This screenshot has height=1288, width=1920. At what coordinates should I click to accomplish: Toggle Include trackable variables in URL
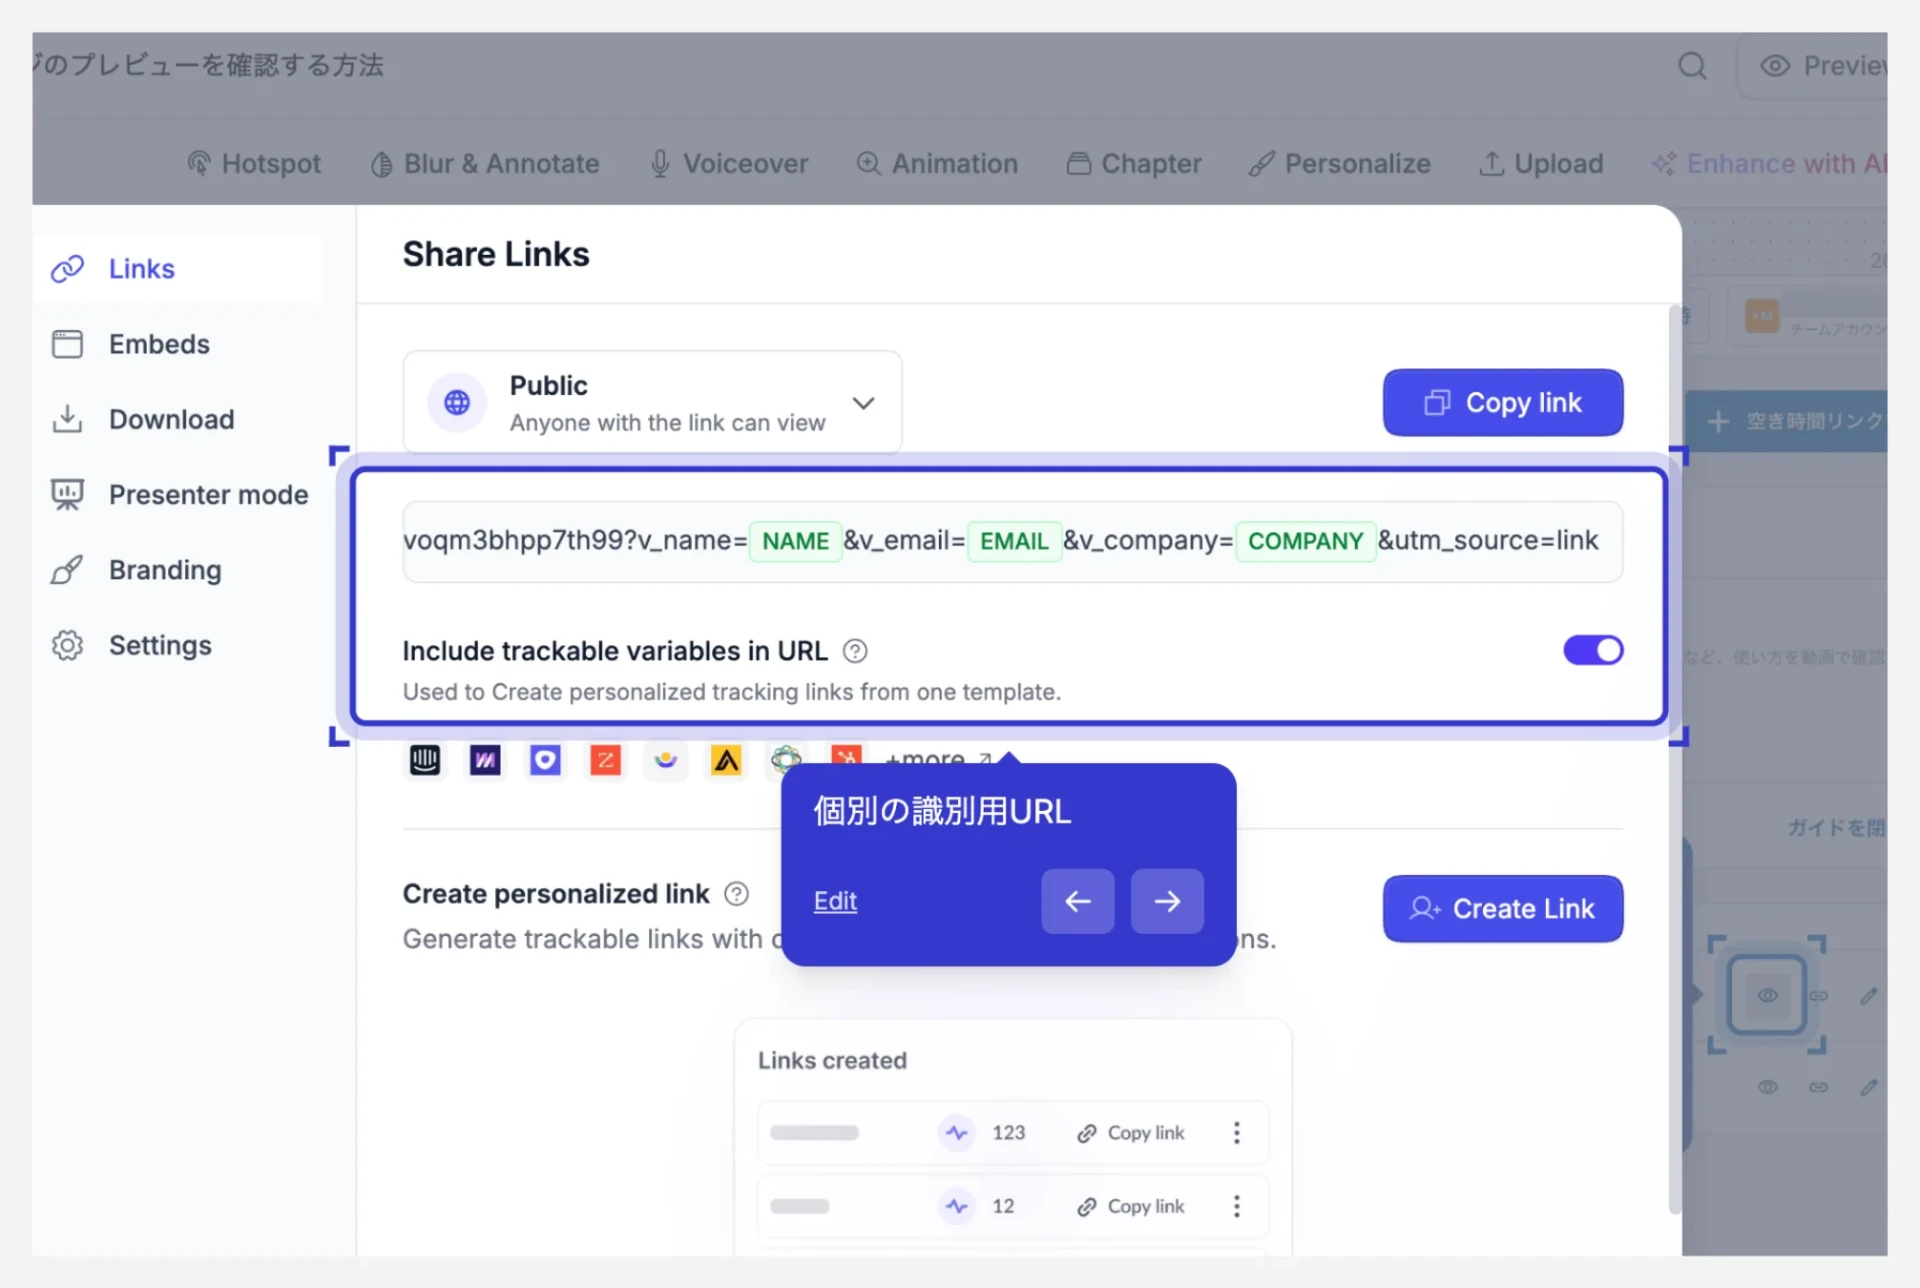tap(1593, 650)
